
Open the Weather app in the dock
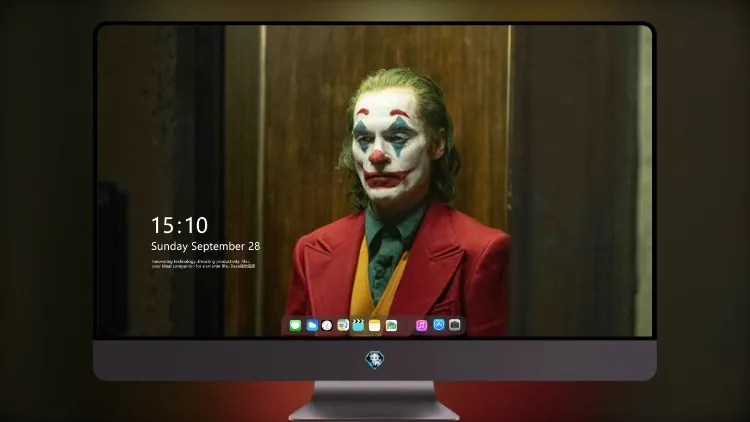click(312, 325)
